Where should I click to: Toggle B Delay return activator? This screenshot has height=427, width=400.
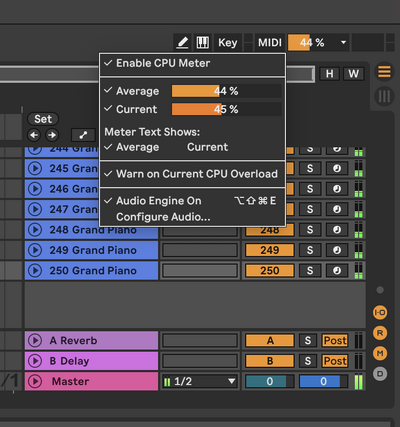[270, 361]
